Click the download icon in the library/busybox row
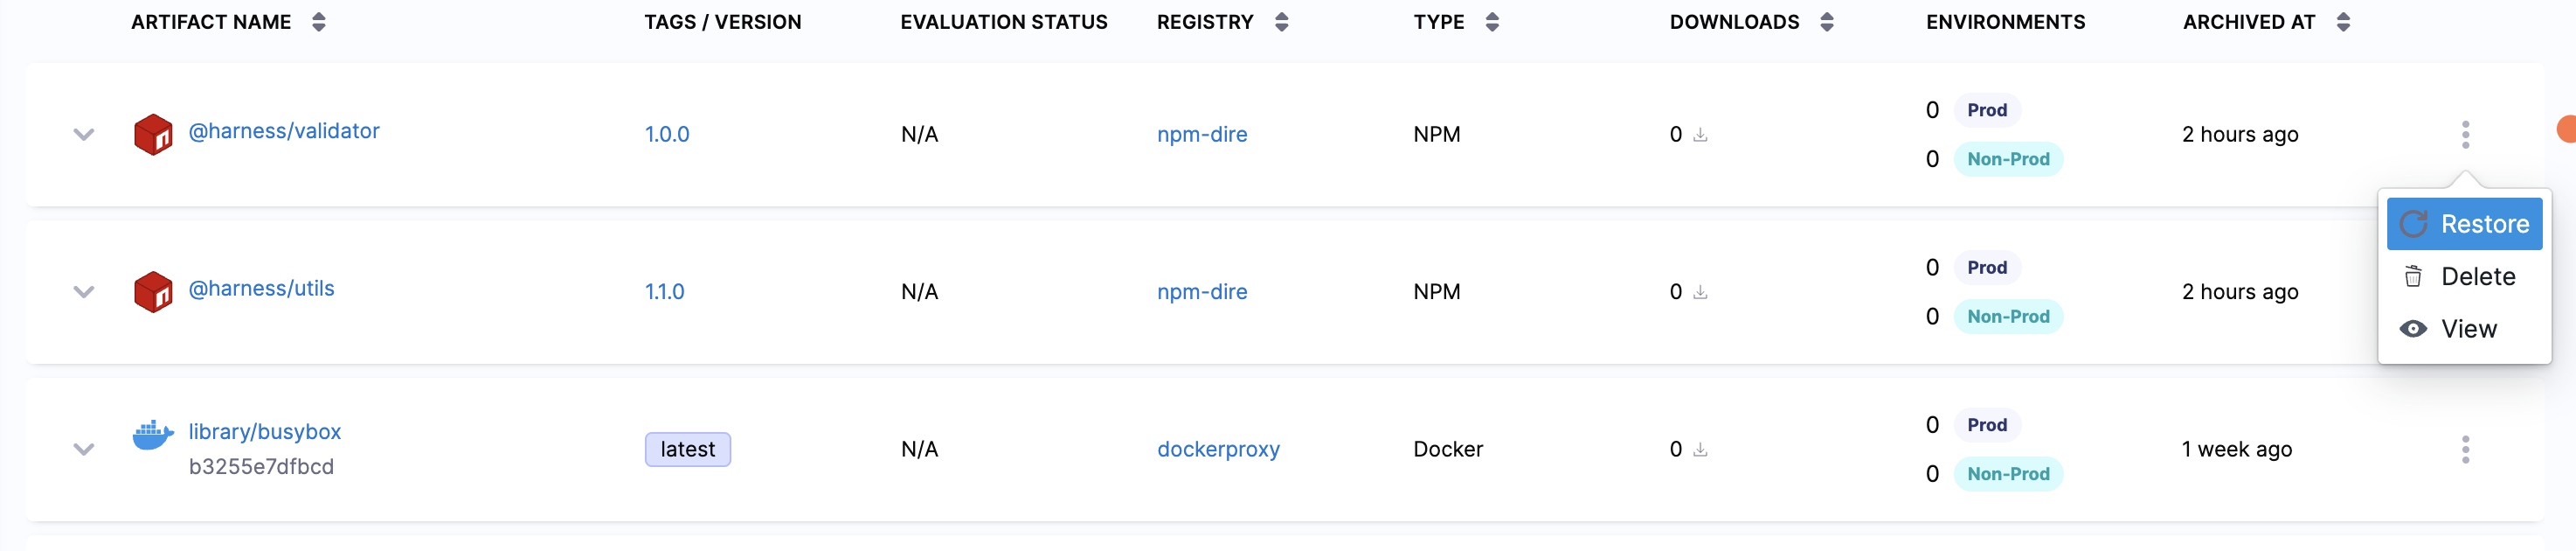Viewport: 2576px width, 551px height. point(1700,450)
